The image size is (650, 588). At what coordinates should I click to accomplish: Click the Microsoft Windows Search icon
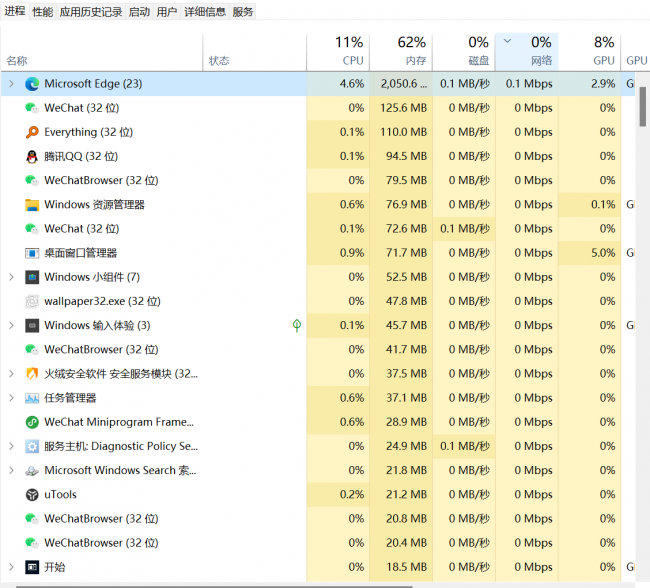click(x=32, y=471)
